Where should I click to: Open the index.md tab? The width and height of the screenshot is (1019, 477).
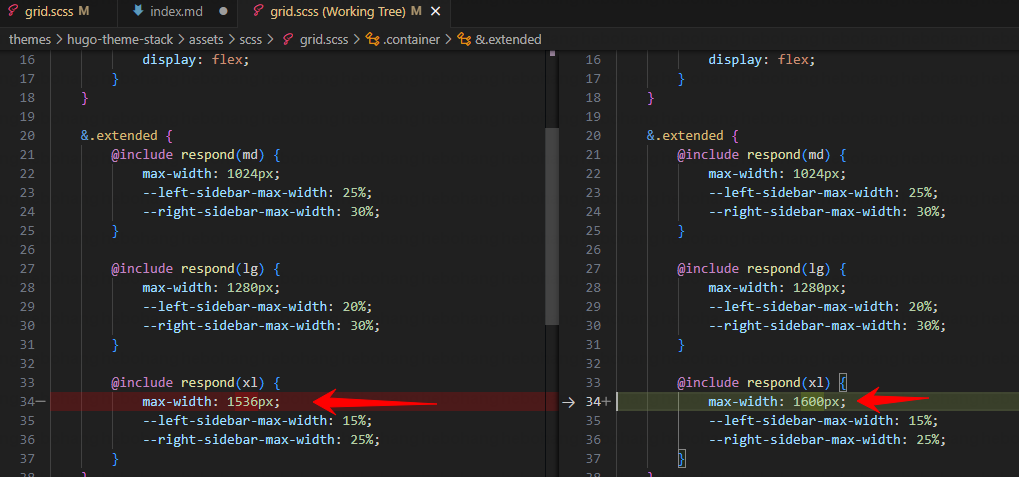click(x=177, y=12)
